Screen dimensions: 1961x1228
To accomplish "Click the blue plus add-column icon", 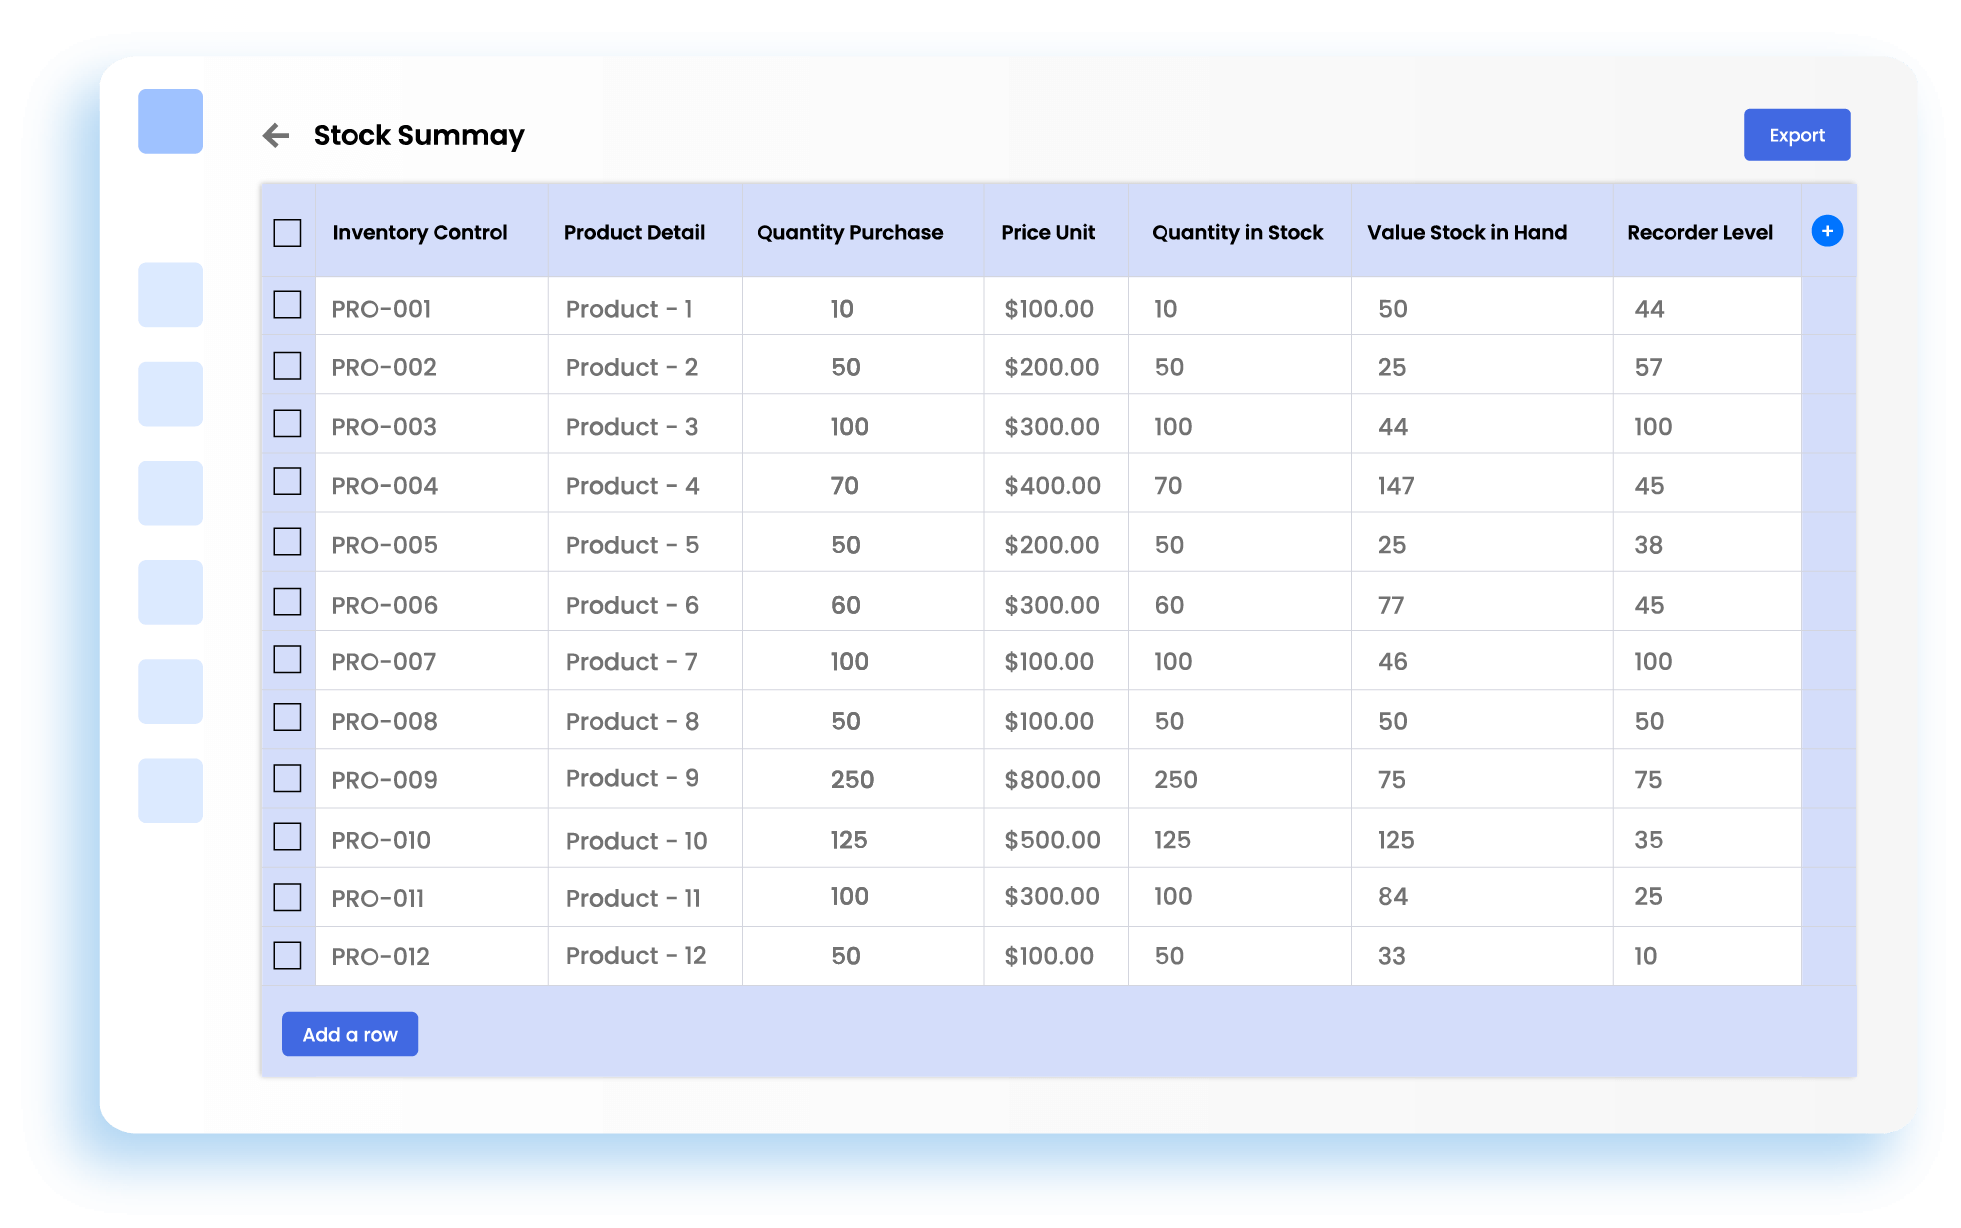I will pos(1826,231).
